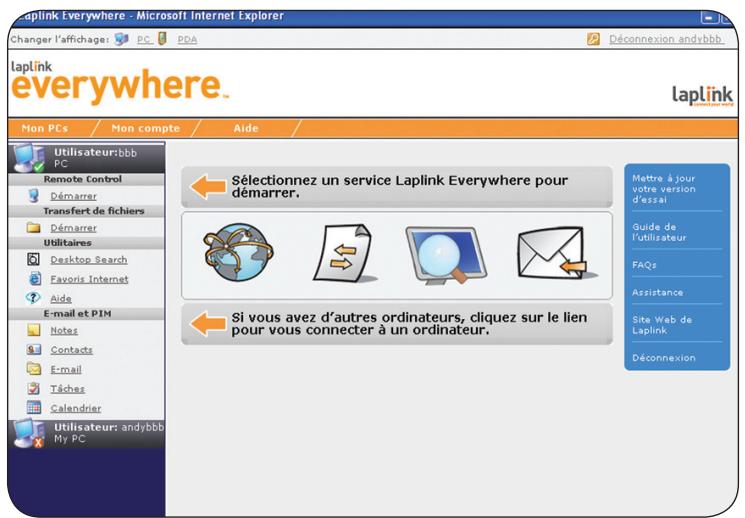Screen dimensions: 745x518
Task: Open the Mon PCs tab
Action: pyautogui.click(x=45, y=128)
